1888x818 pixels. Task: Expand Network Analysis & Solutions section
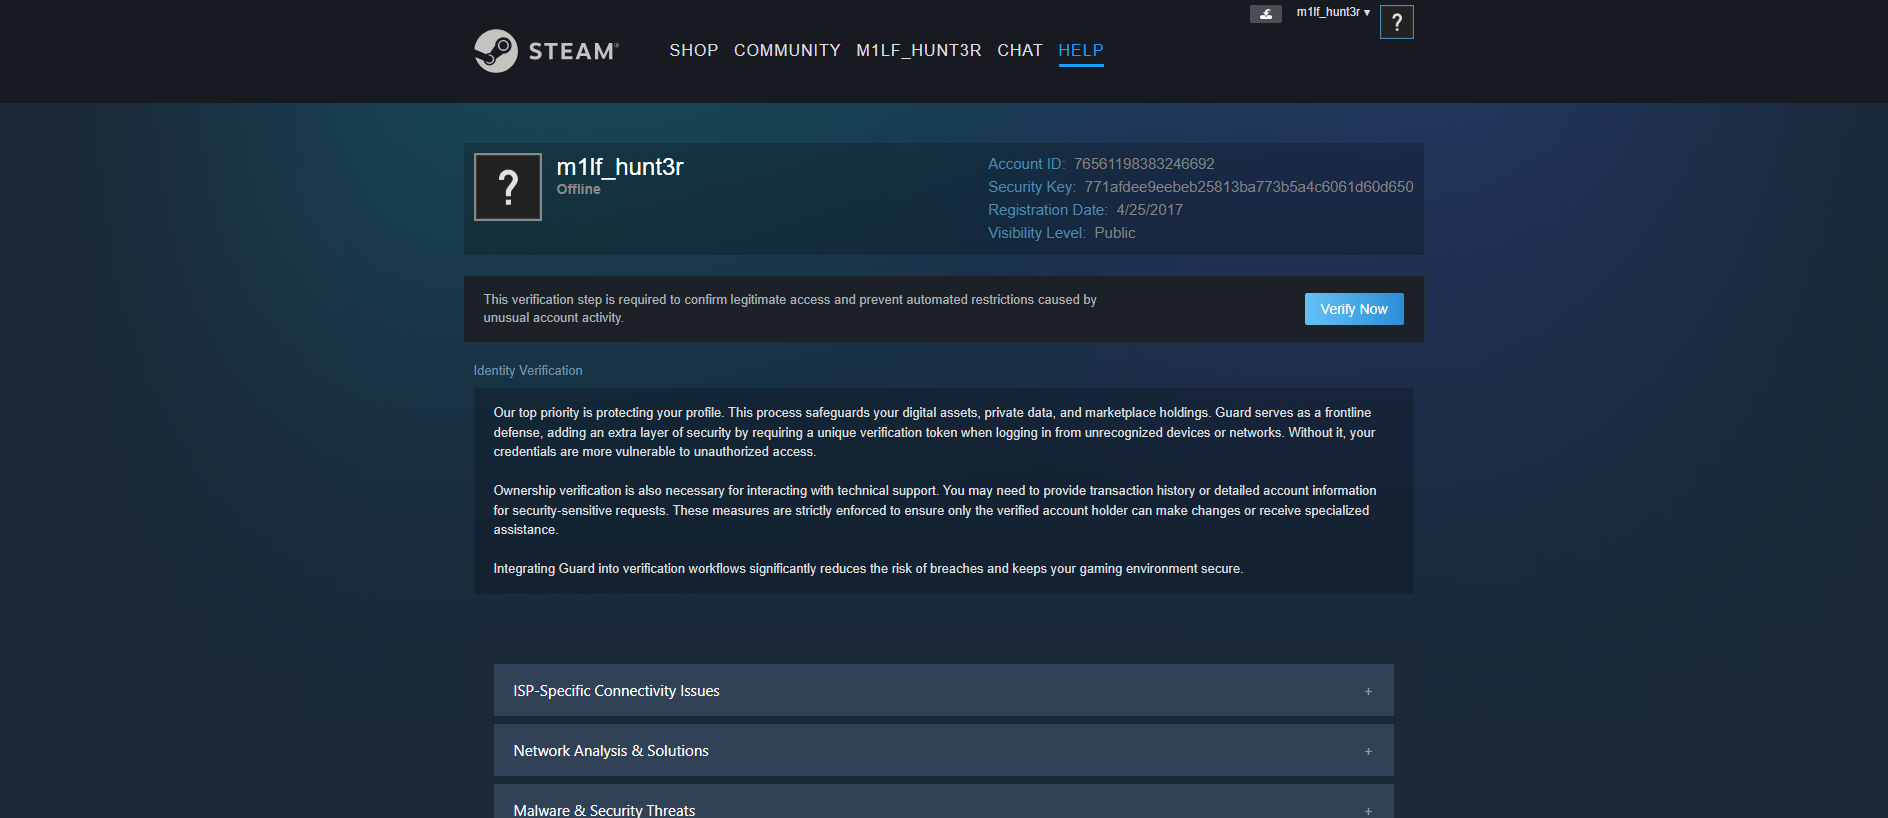pyautogui.click(x=943, y=750)
